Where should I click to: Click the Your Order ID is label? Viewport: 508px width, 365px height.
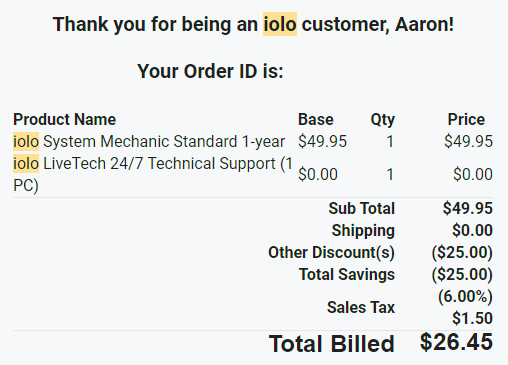click(210, 71)
